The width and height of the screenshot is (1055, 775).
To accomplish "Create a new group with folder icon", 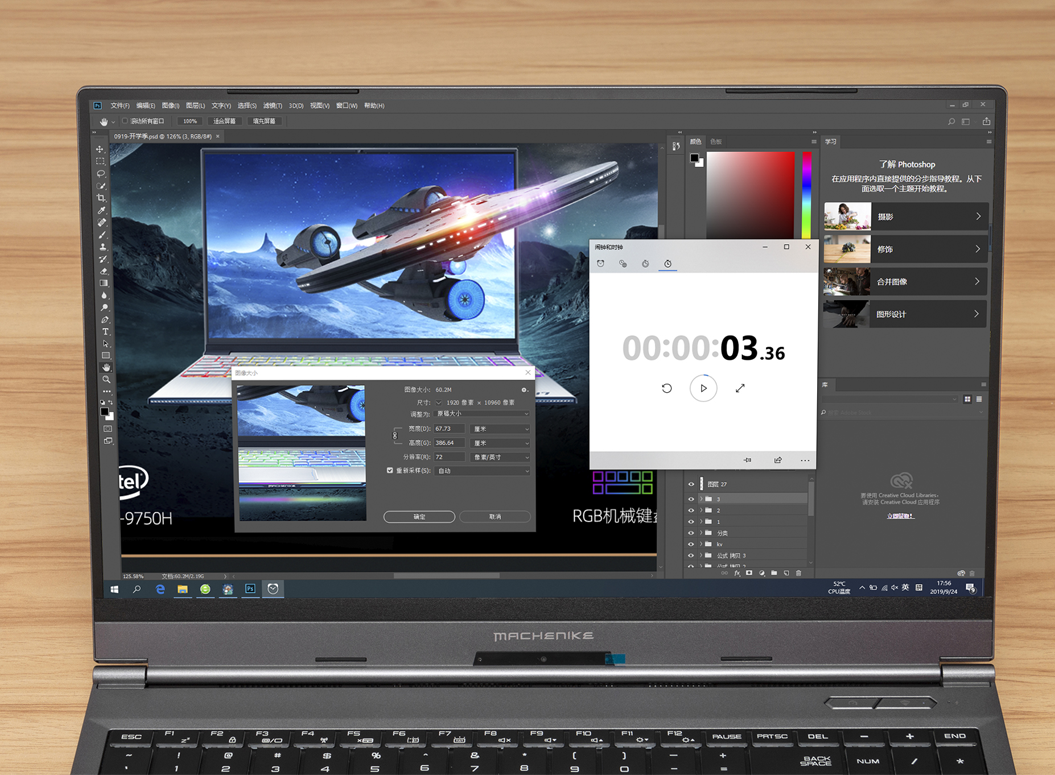I will 774,573.
